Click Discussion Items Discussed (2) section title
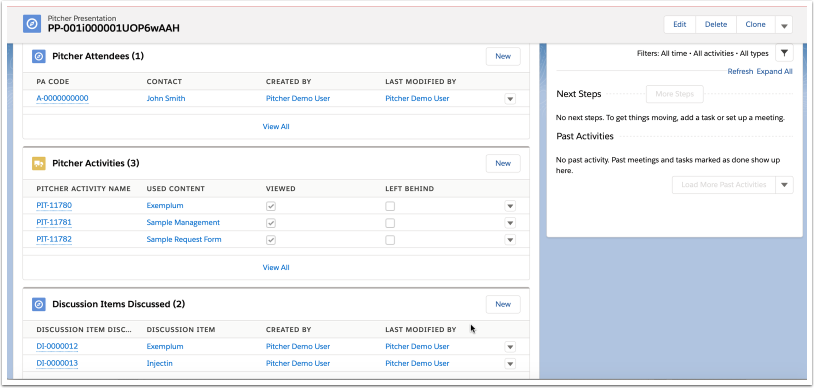Viewport: 814px width, 388px height. tap(119, 304)
